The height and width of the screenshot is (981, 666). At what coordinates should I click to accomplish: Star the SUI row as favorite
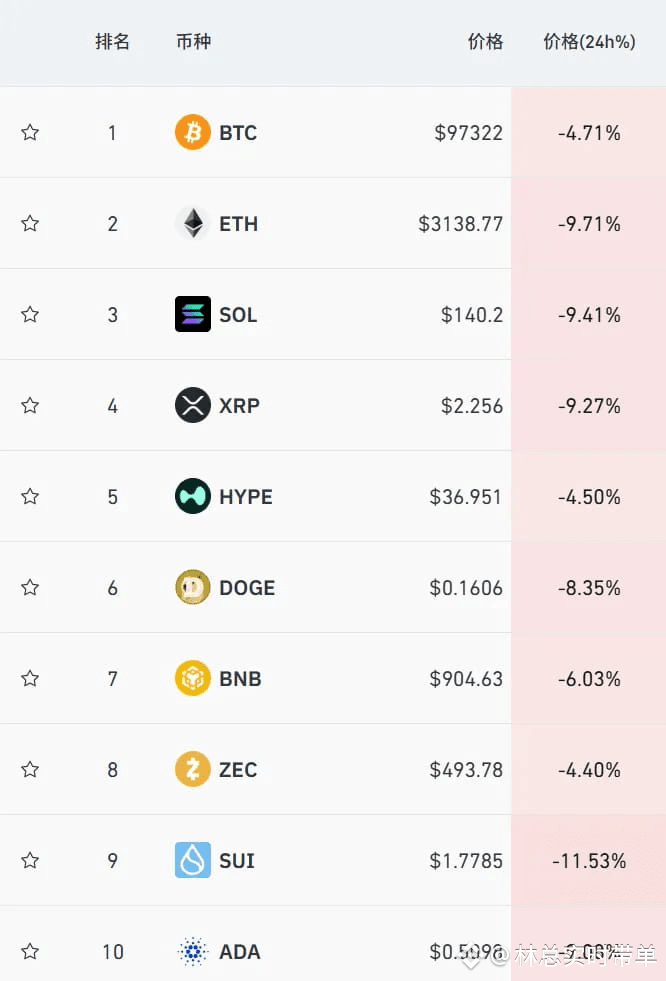pos(30,860)
